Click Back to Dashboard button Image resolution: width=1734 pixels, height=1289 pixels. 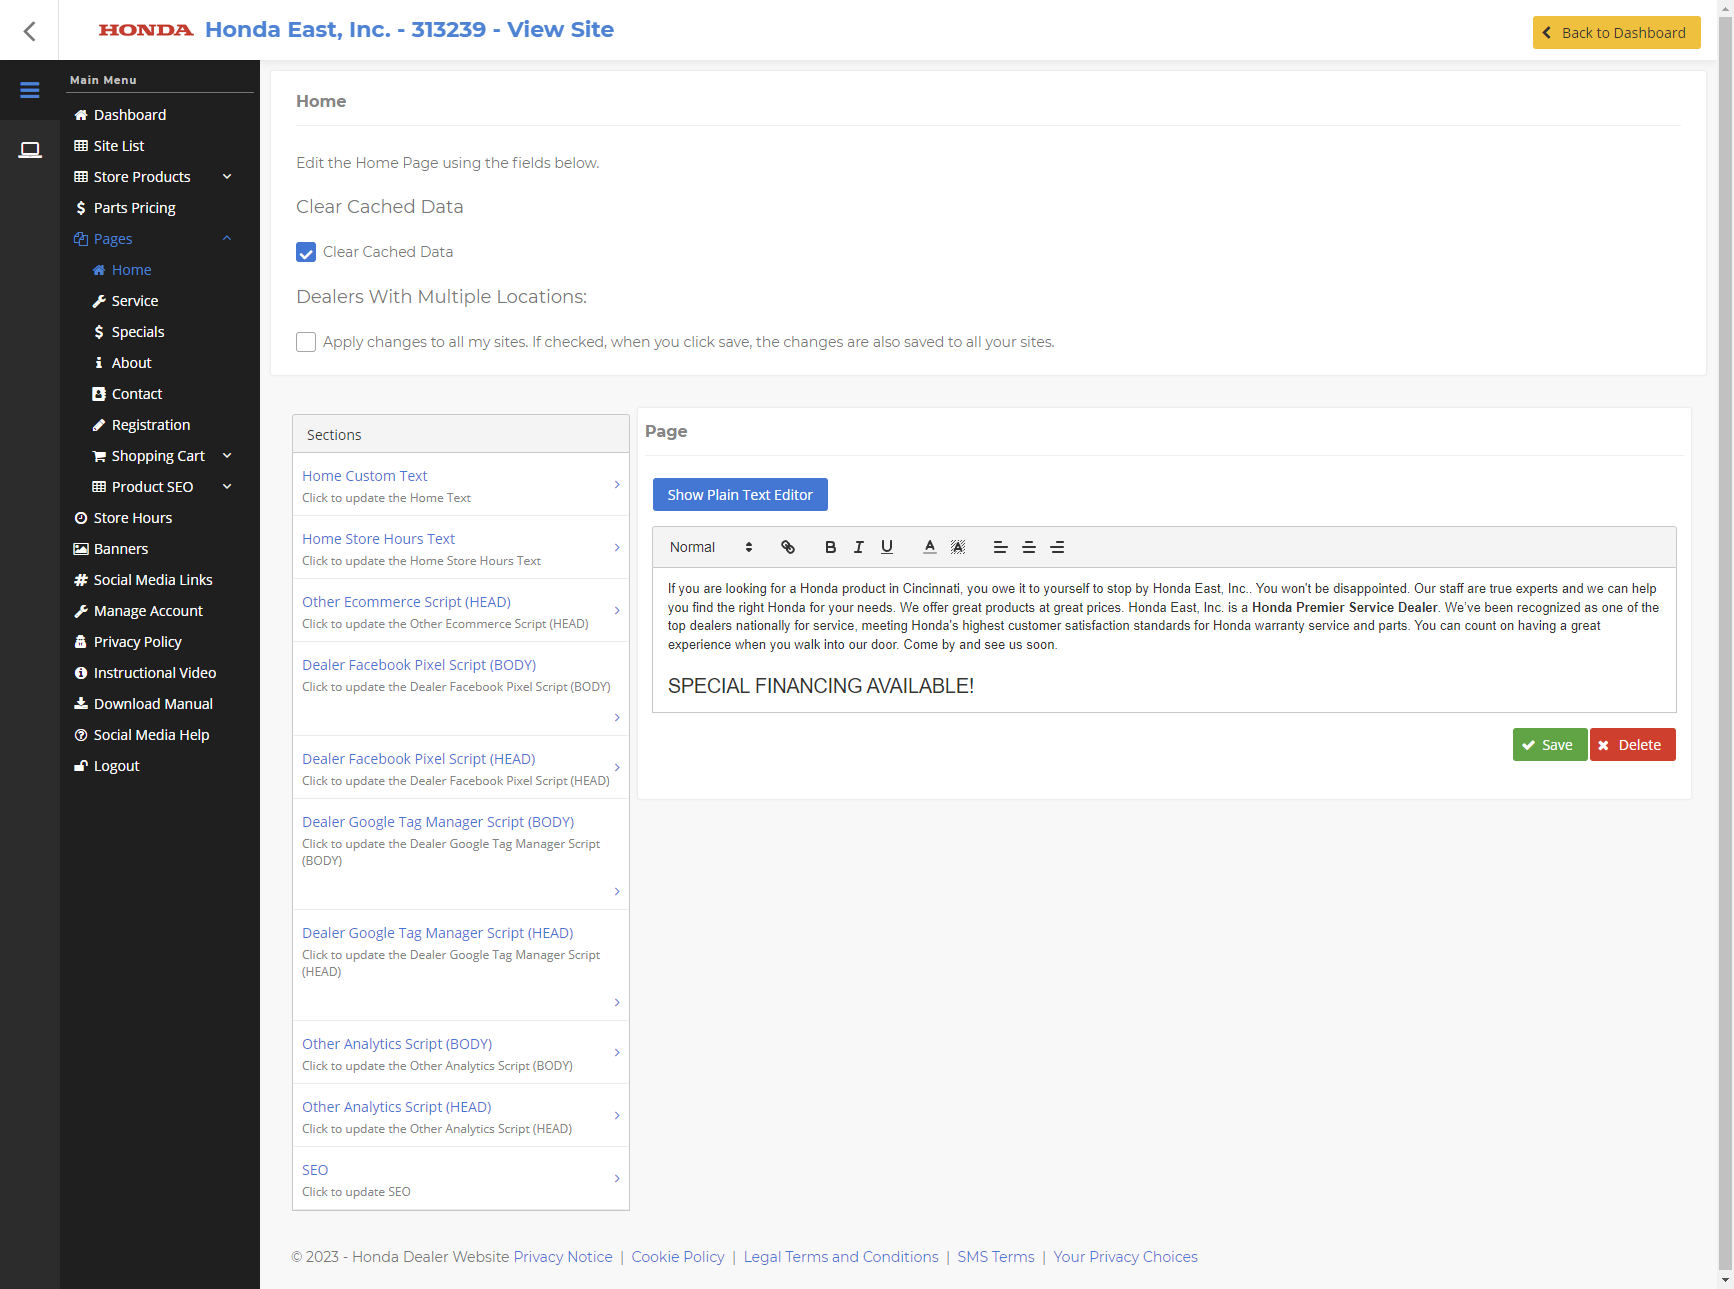[x=1616, y=32]
